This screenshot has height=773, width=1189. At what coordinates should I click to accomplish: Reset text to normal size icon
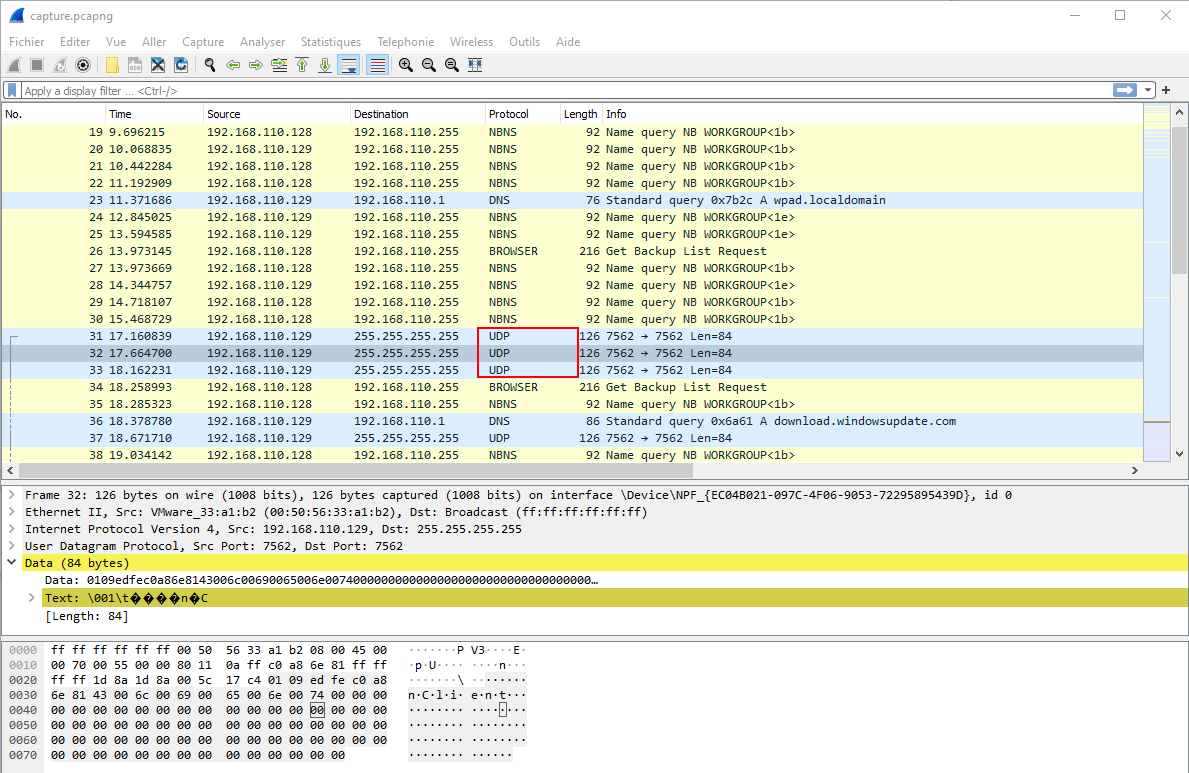click(x=452, y=65)
